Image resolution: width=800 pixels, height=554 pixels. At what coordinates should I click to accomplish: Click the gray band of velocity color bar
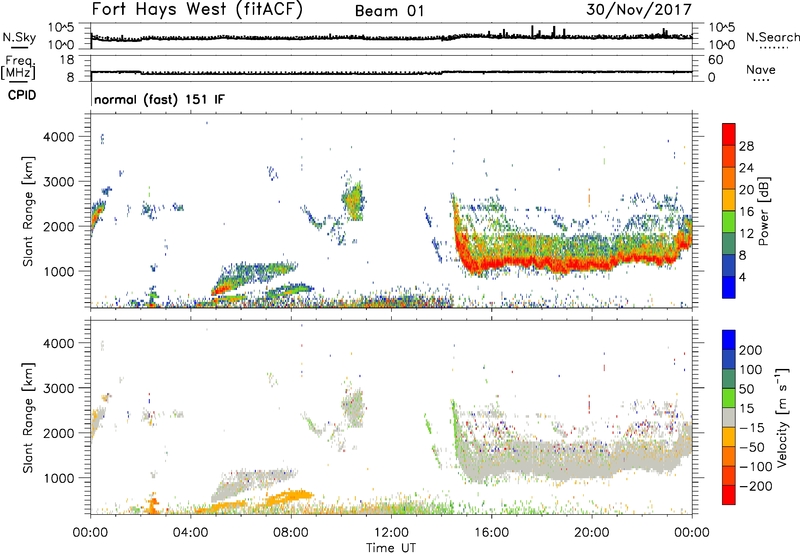729,417
